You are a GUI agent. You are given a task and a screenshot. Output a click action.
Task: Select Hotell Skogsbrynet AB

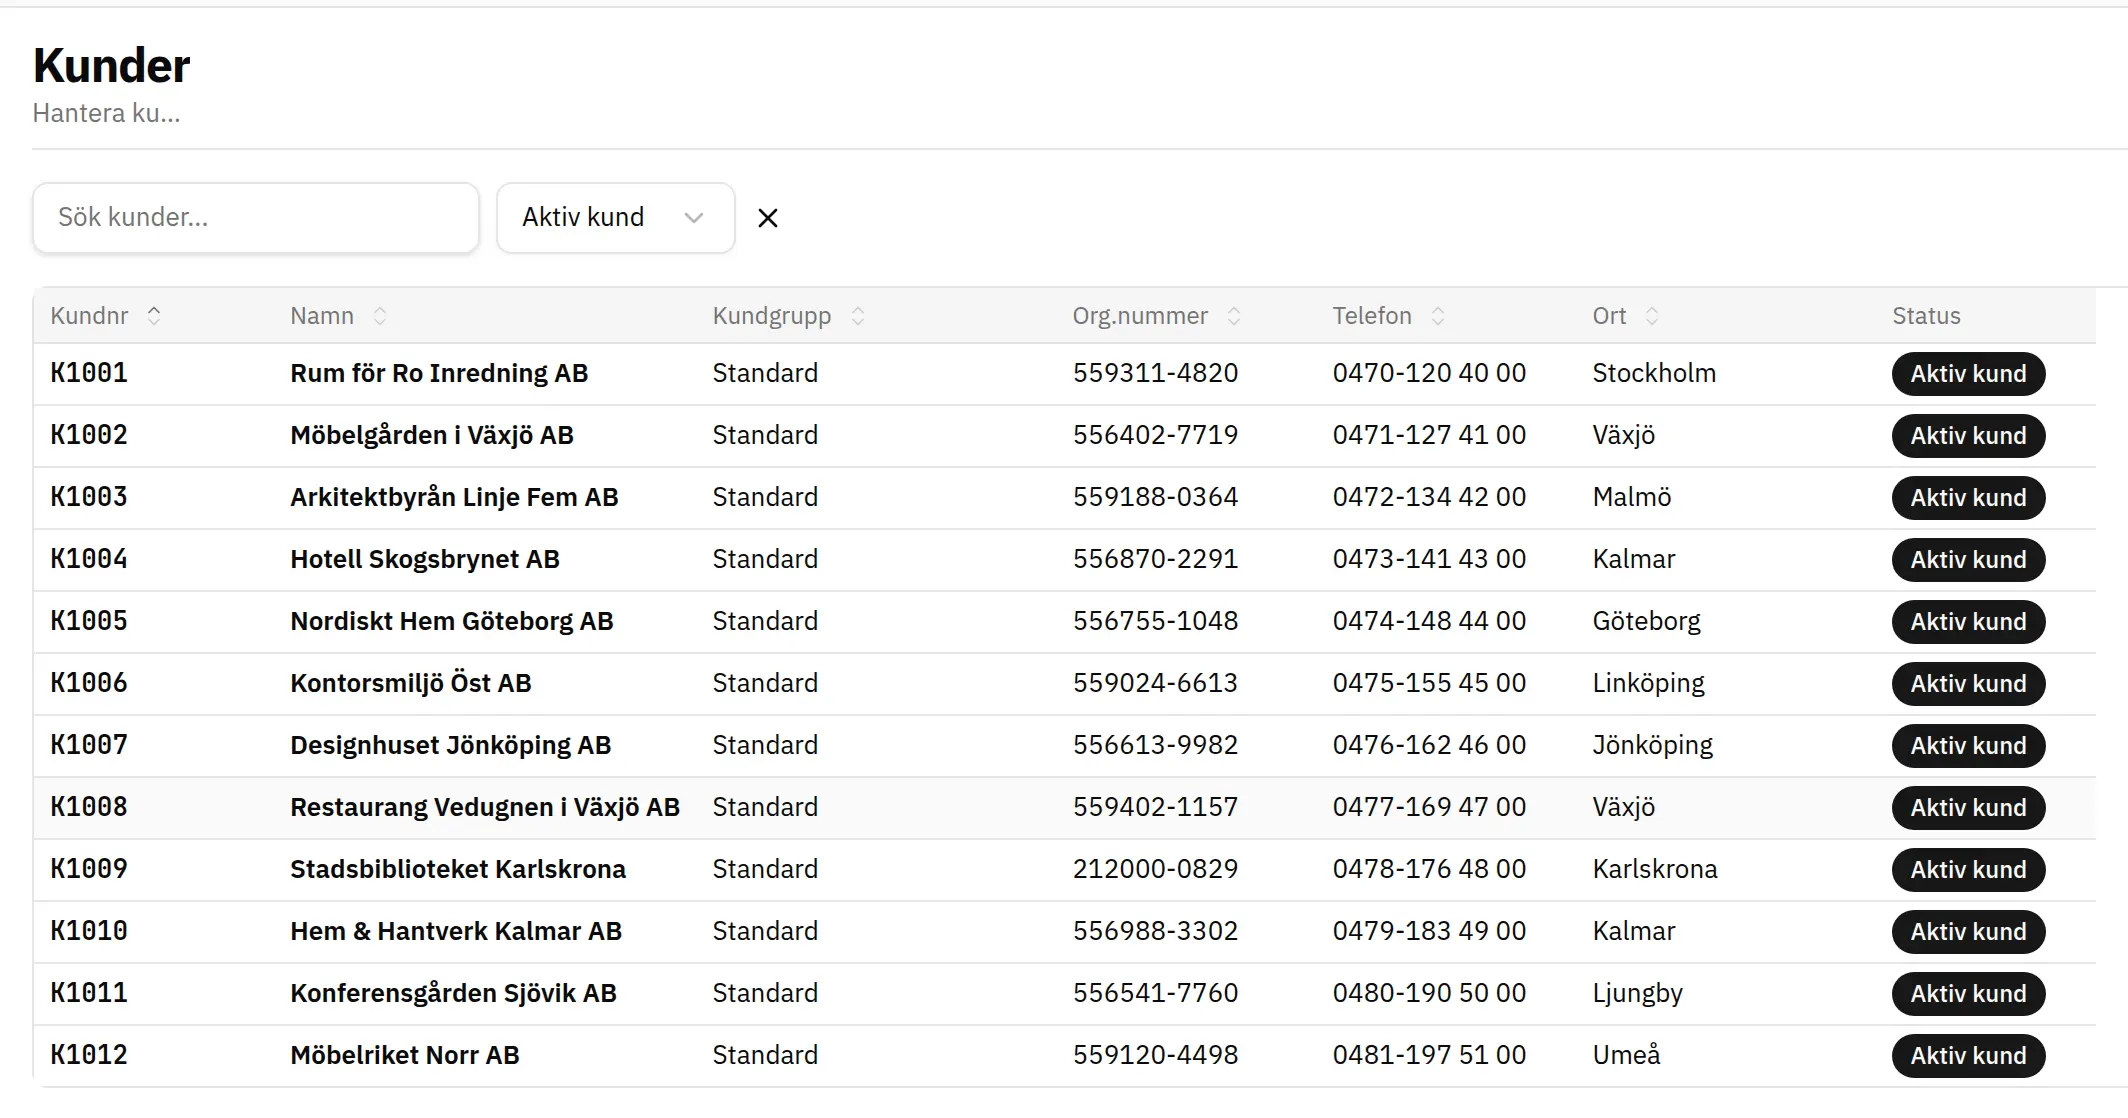pyautogui.click(x=425, y=560)
